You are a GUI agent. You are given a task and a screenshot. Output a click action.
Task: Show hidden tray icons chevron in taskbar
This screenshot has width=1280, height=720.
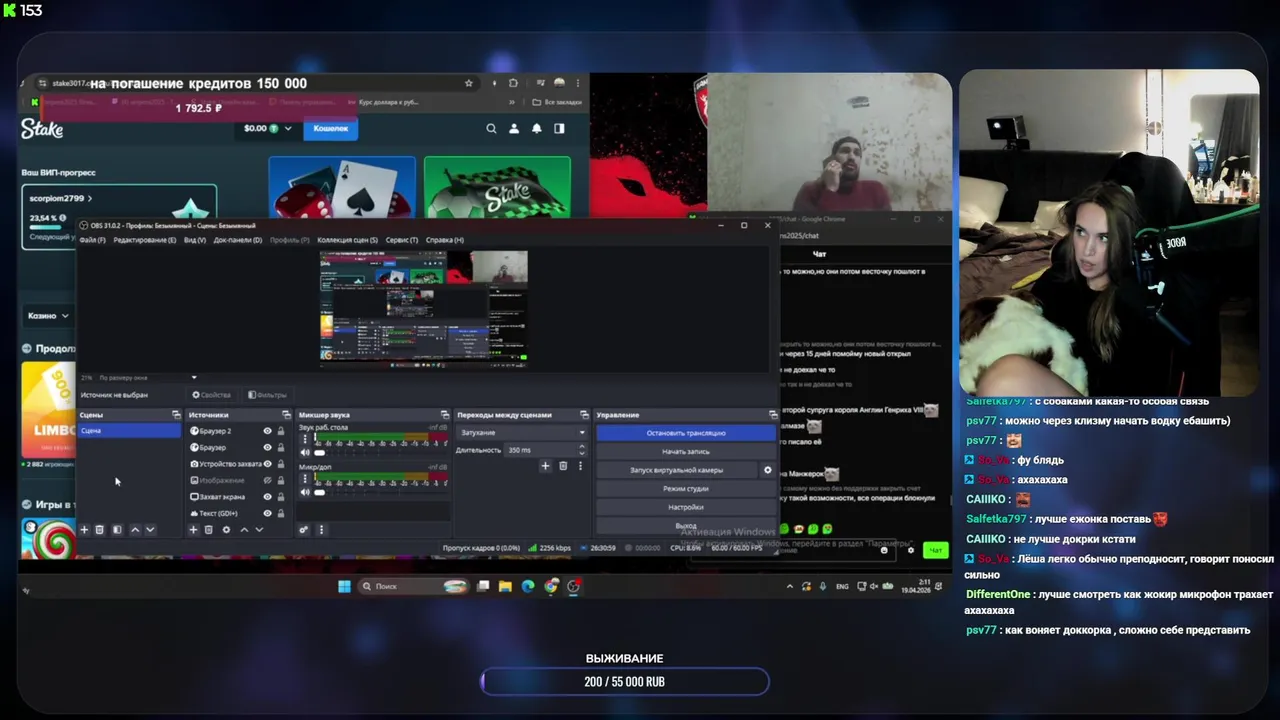tap(790, 587)
